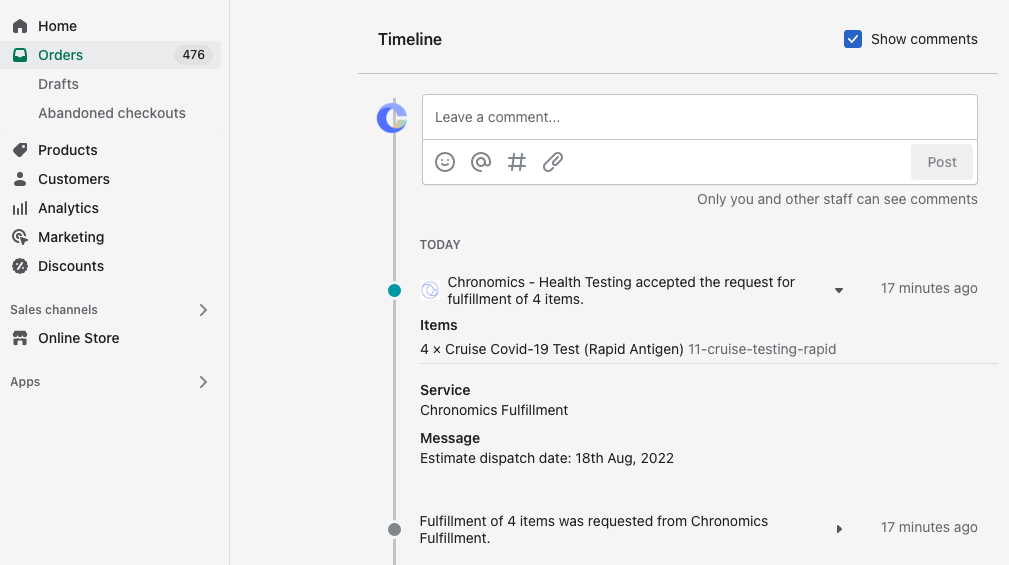The image size is (1009, 565).
Task: Attach a file with paperclip icon
Action: tap(553, 162)
